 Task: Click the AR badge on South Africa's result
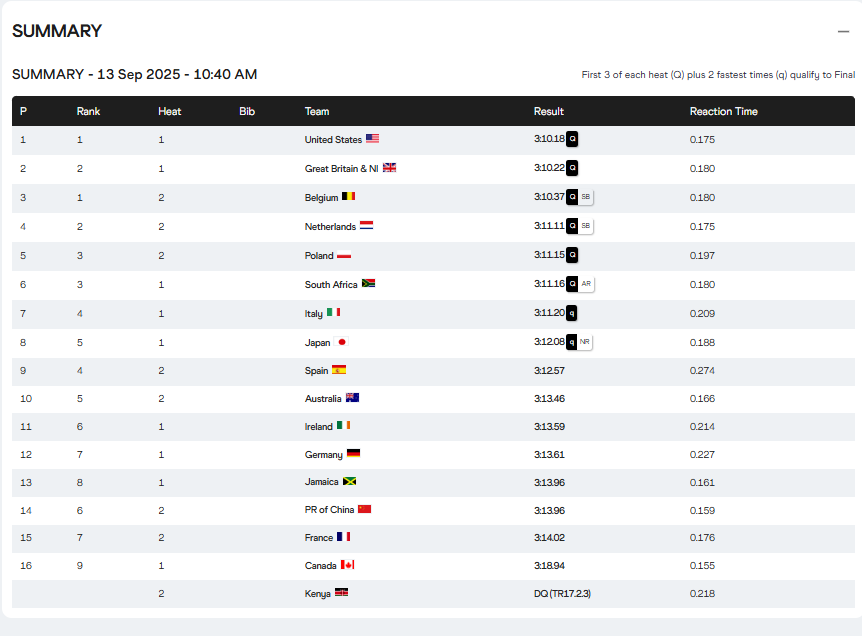(x=586, y=284)
